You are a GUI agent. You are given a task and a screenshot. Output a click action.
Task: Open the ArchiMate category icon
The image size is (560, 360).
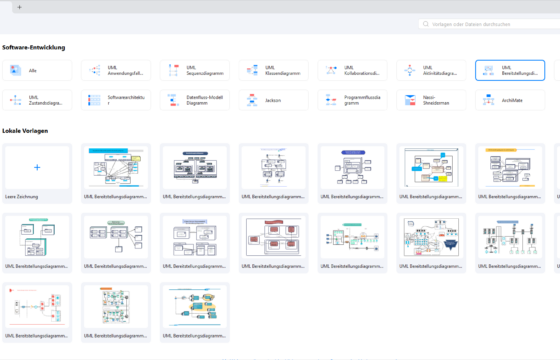point(489,100)
